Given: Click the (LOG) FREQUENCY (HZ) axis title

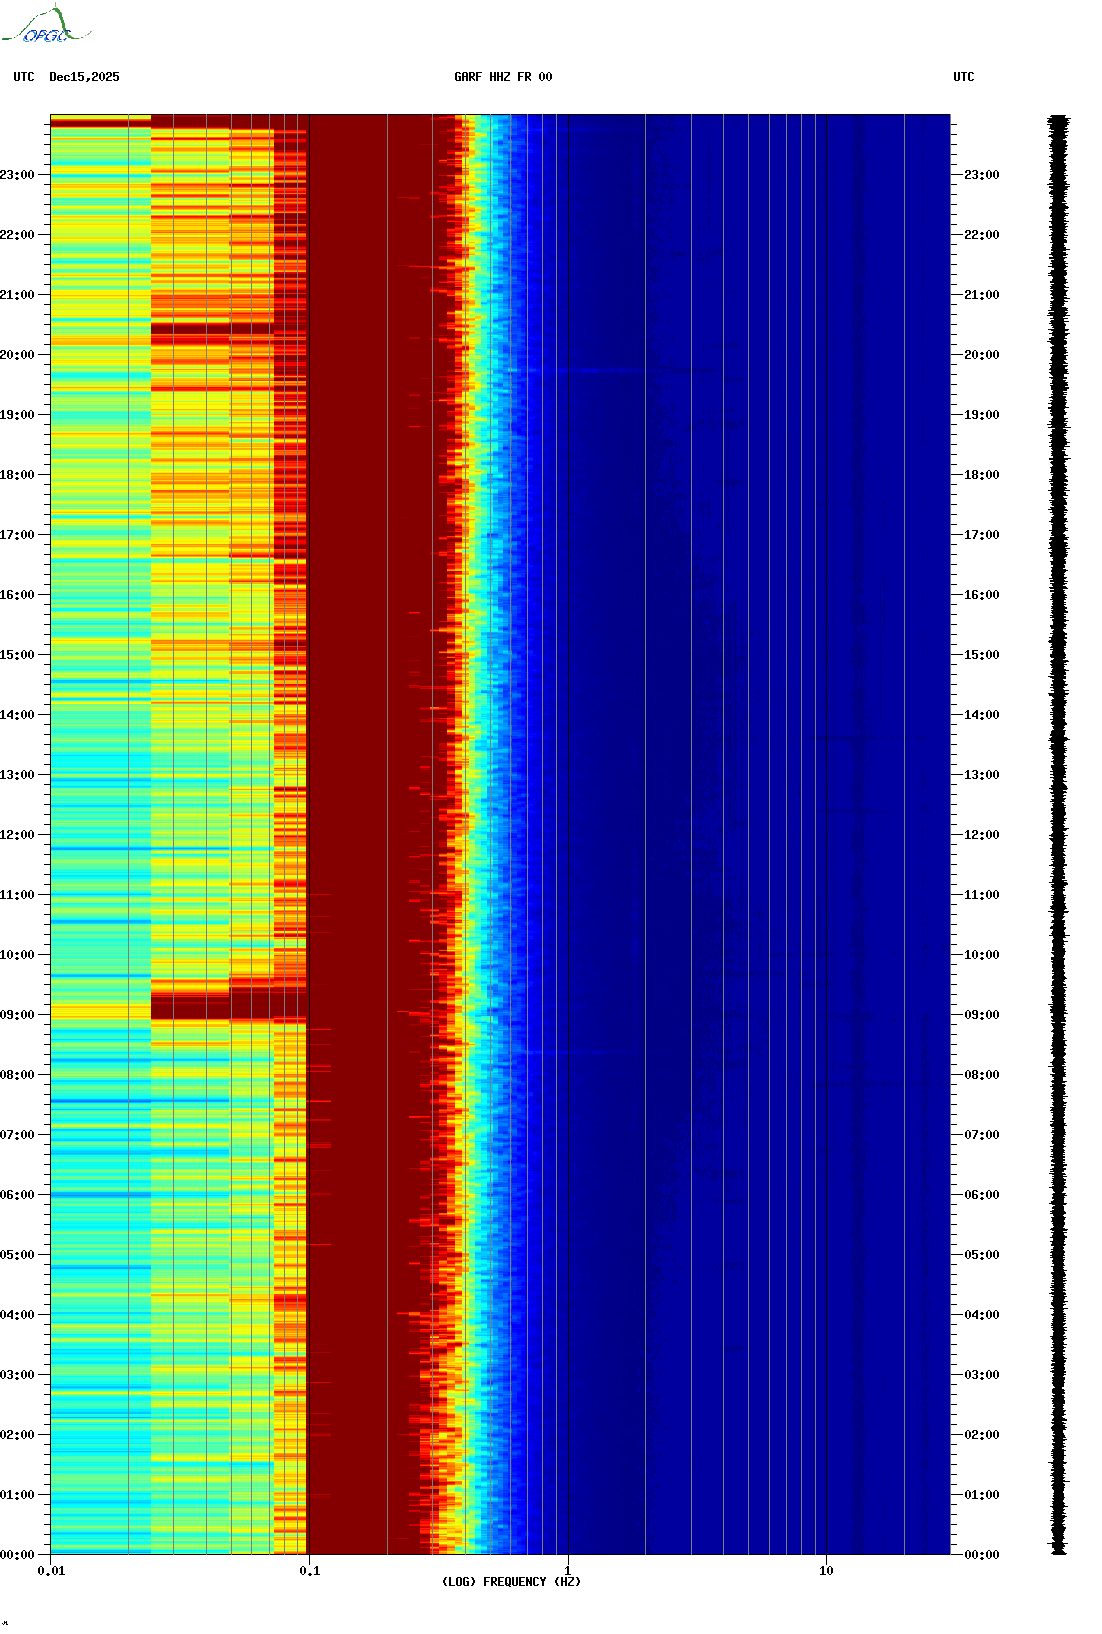Looking at the screenshot, I should point(511,1582).
